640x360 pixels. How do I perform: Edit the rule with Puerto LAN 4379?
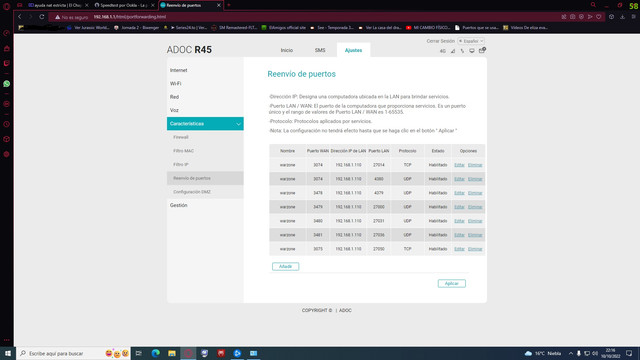(x=459, y=193)
